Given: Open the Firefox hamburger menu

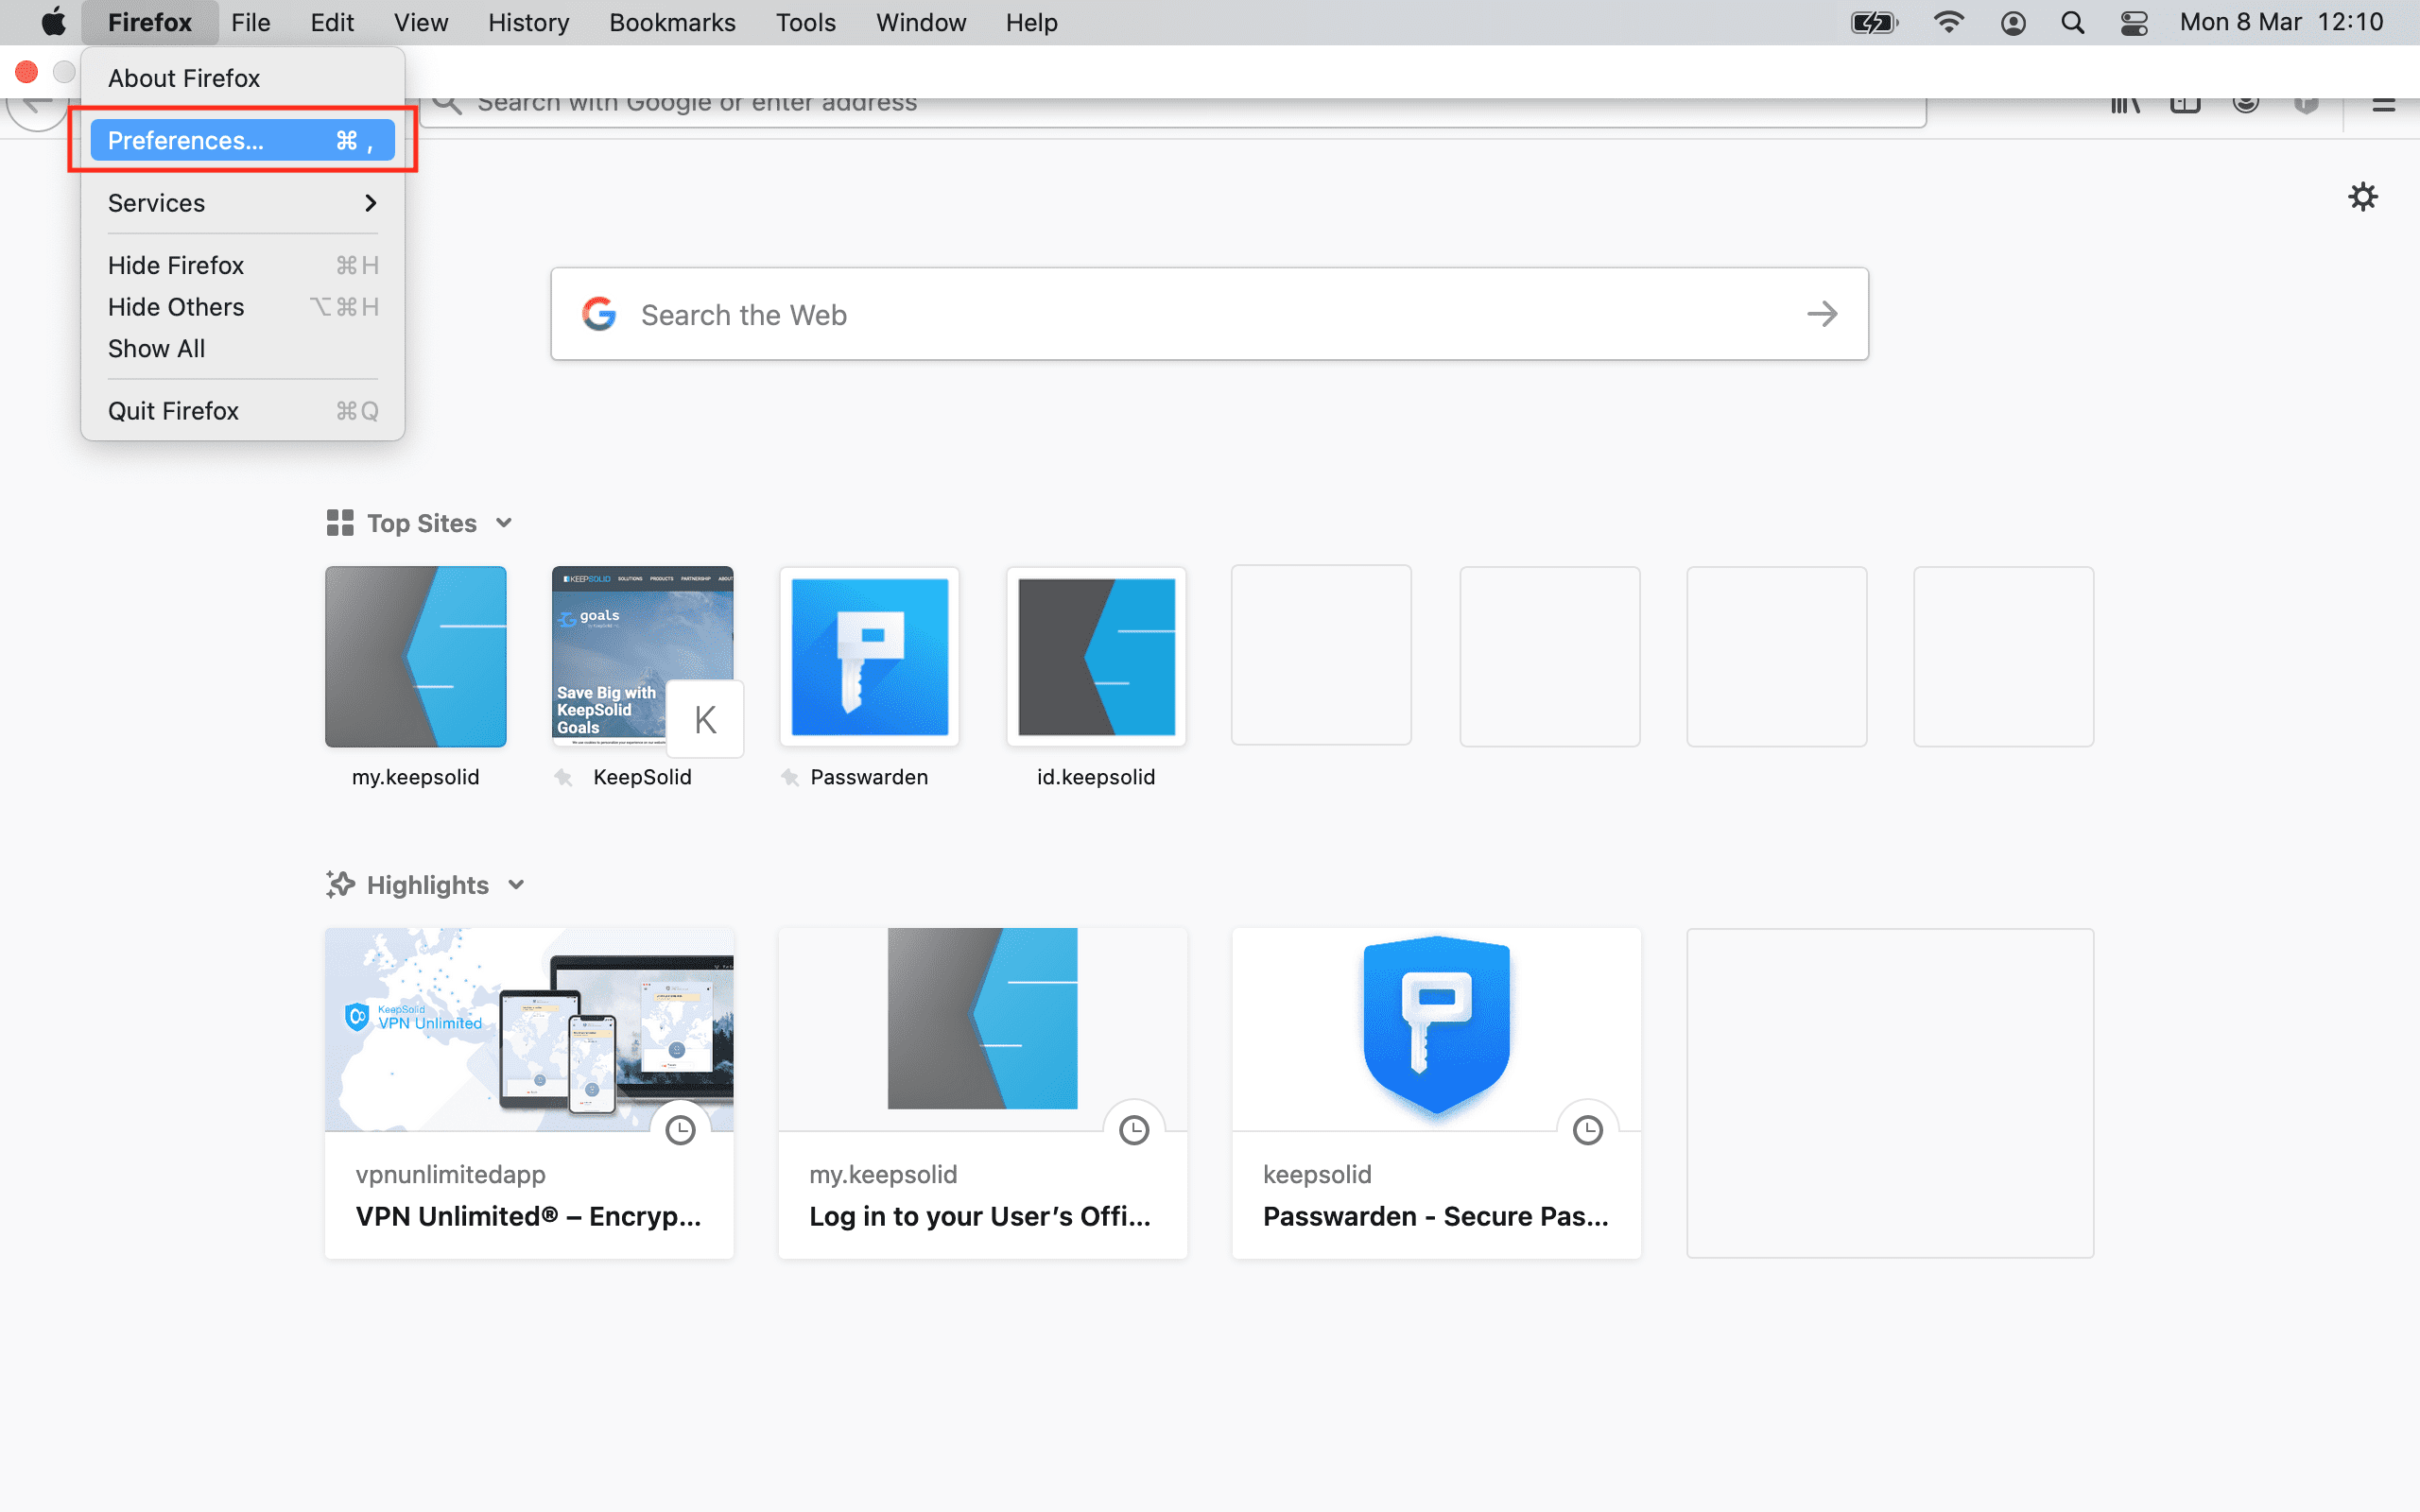Looking at the screenshot, I should pyautogui.click(x=2383, y=104).
